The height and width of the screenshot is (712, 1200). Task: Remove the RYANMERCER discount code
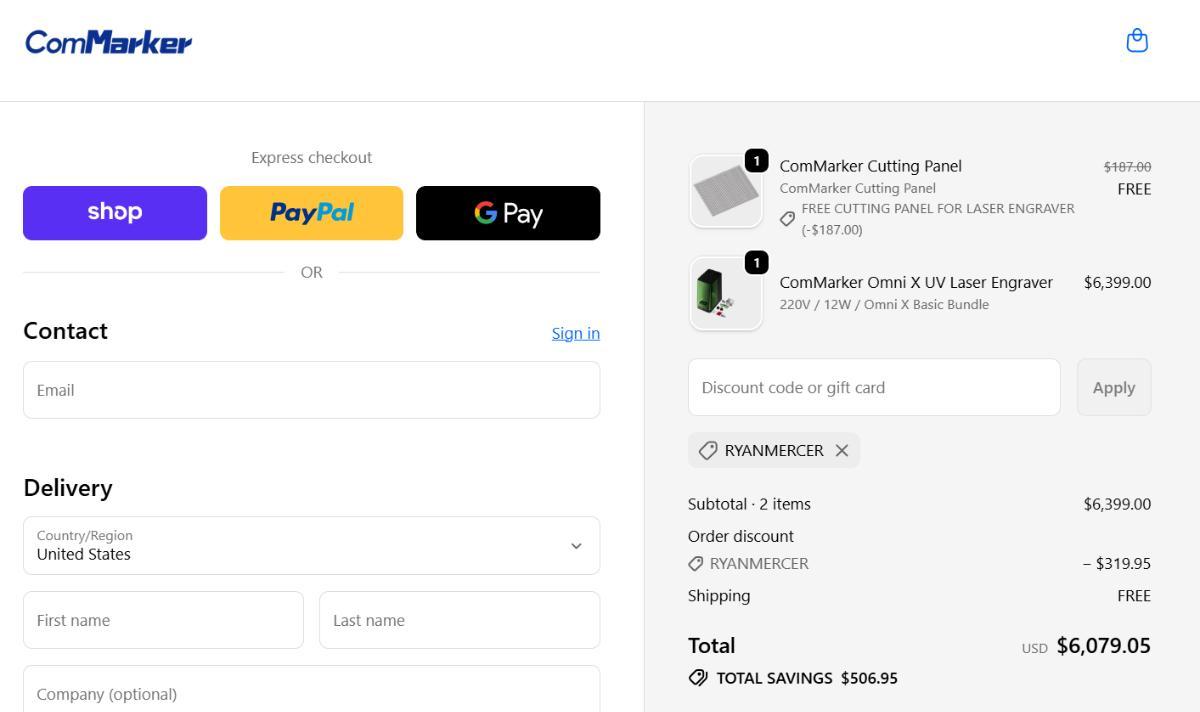point(842,450)
